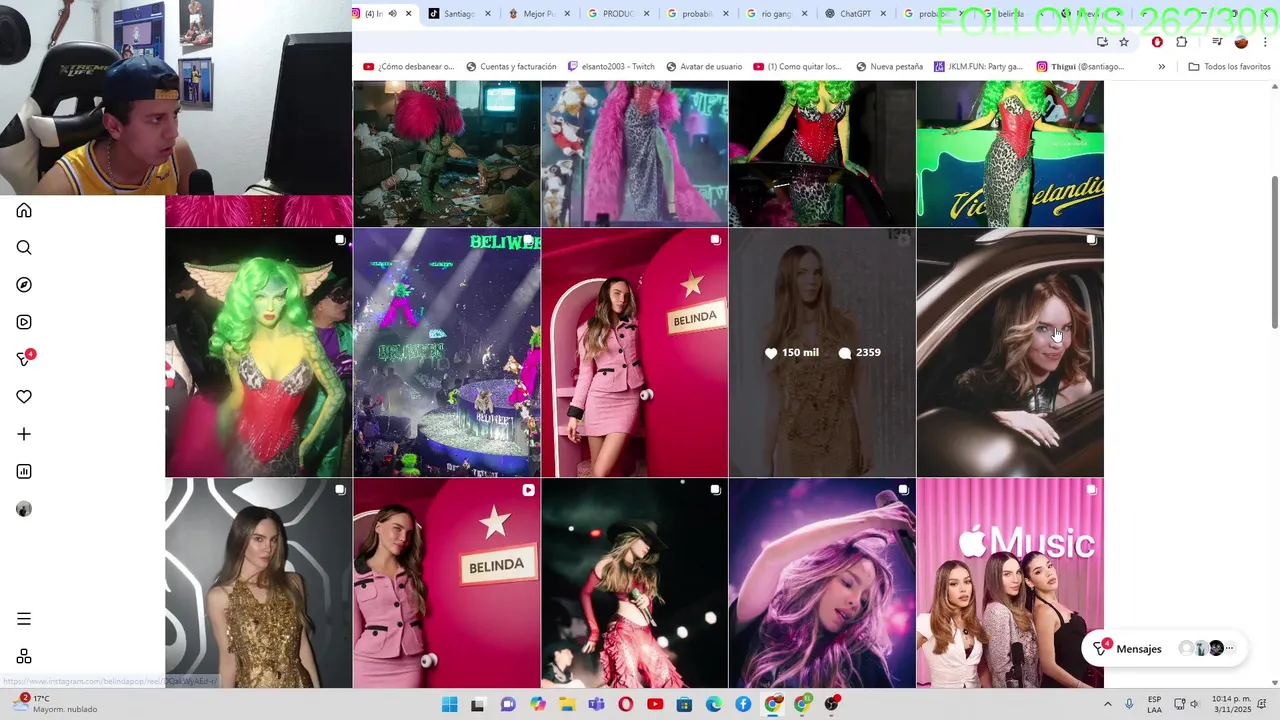
Task: Open pink feather coat post in top row
Action: pyautogui.click(x=635, y=154)
